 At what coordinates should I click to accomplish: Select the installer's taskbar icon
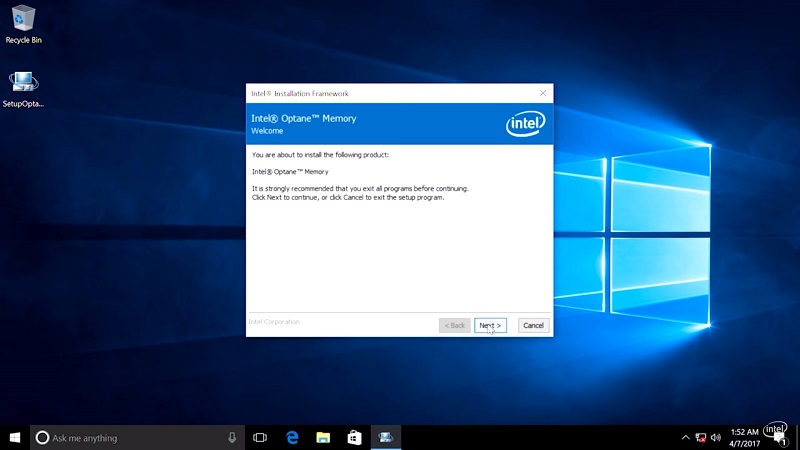[386, 438]
